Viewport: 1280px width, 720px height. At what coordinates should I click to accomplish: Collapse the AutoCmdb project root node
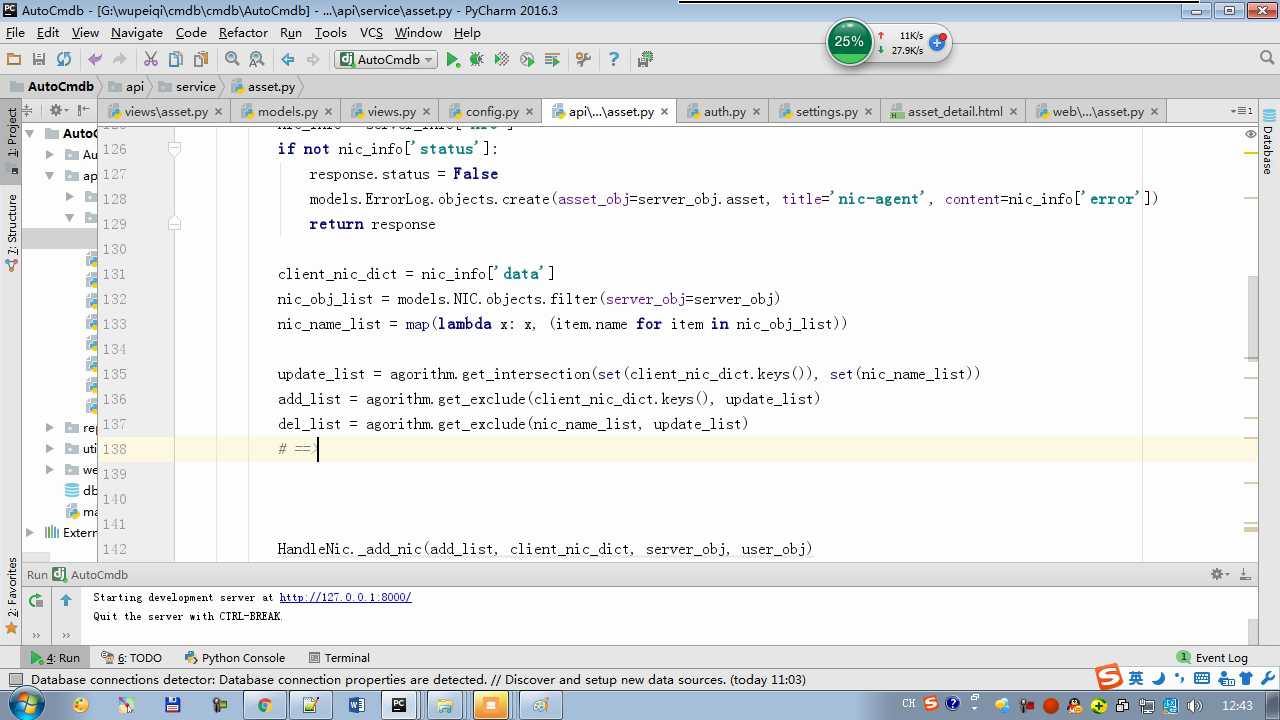tap(30, 133)
